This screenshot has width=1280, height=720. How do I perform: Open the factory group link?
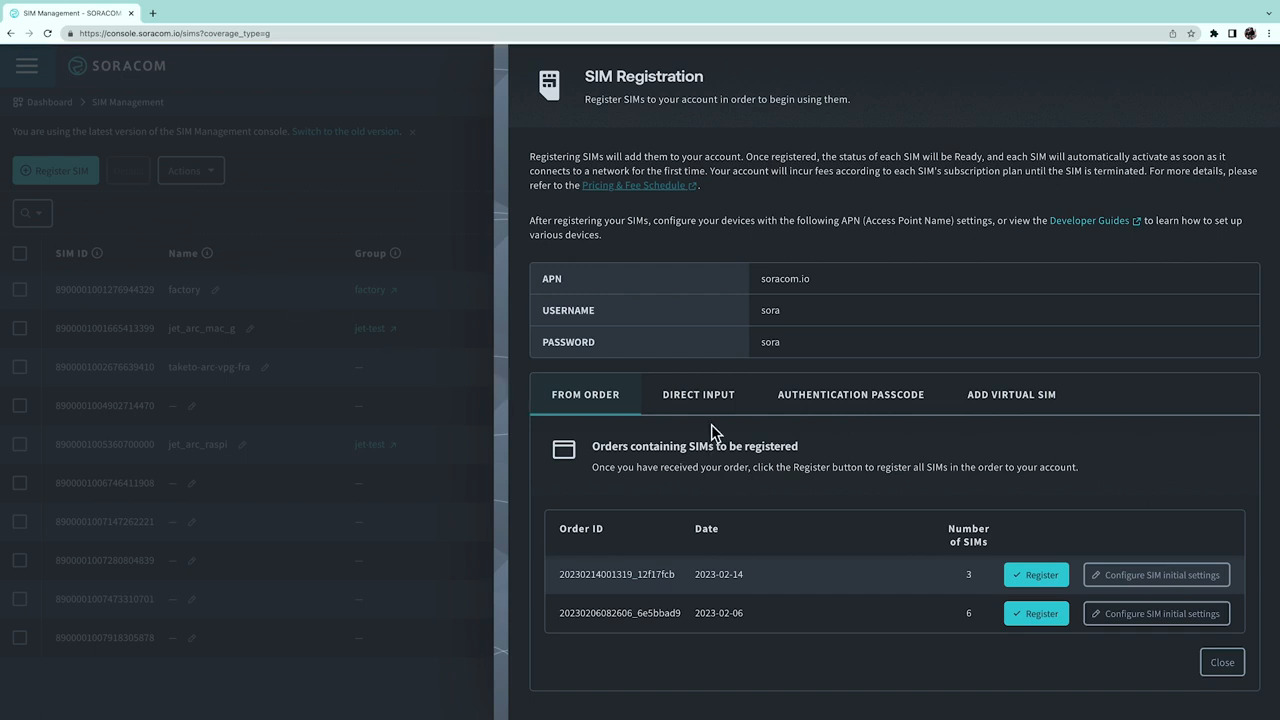coord(376,290)
